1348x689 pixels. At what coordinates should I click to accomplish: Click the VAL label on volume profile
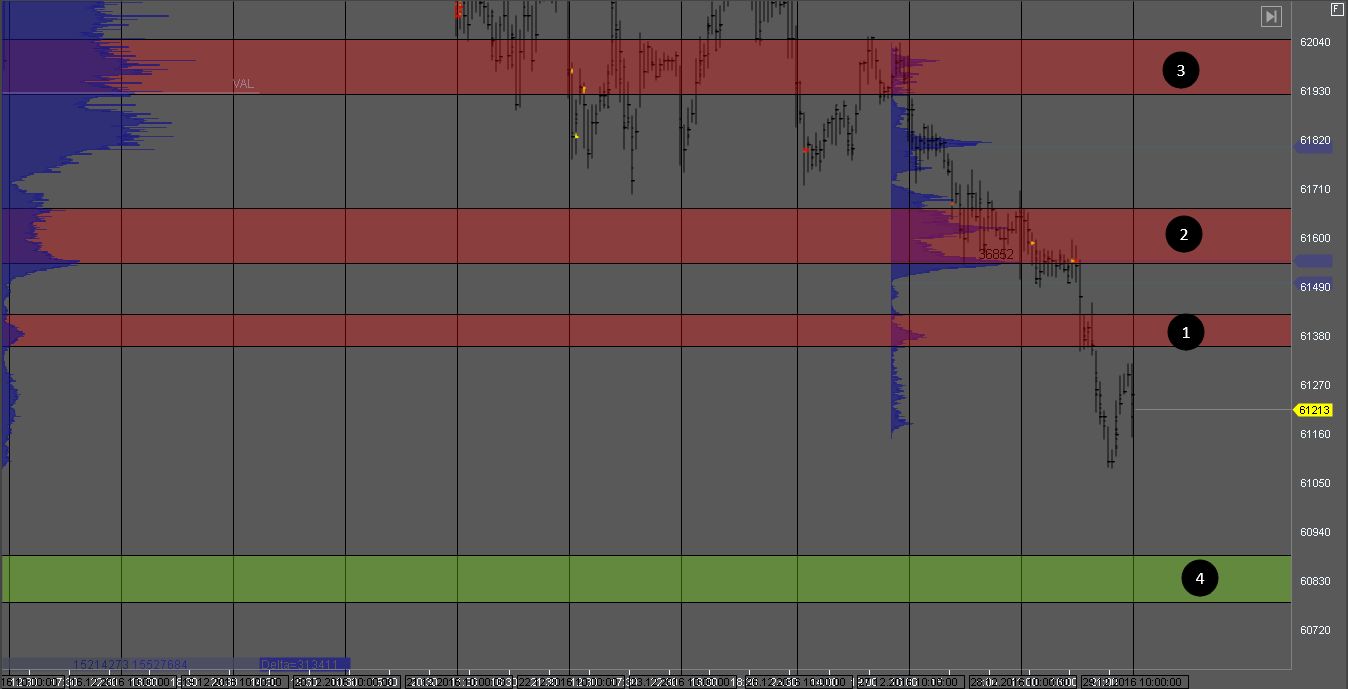coord(243,84)
